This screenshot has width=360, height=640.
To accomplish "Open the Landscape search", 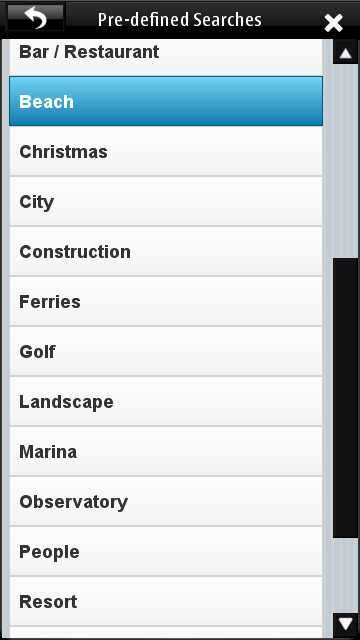I will [166, 402].
